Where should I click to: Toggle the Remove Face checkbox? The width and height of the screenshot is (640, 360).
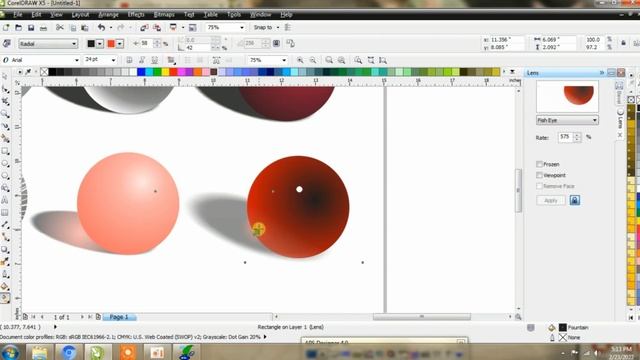tap(539, 186)
